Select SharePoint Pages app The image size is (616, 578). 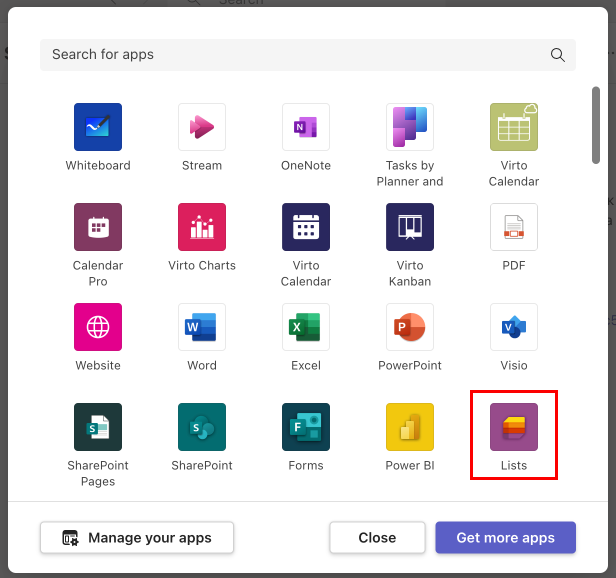98,427
